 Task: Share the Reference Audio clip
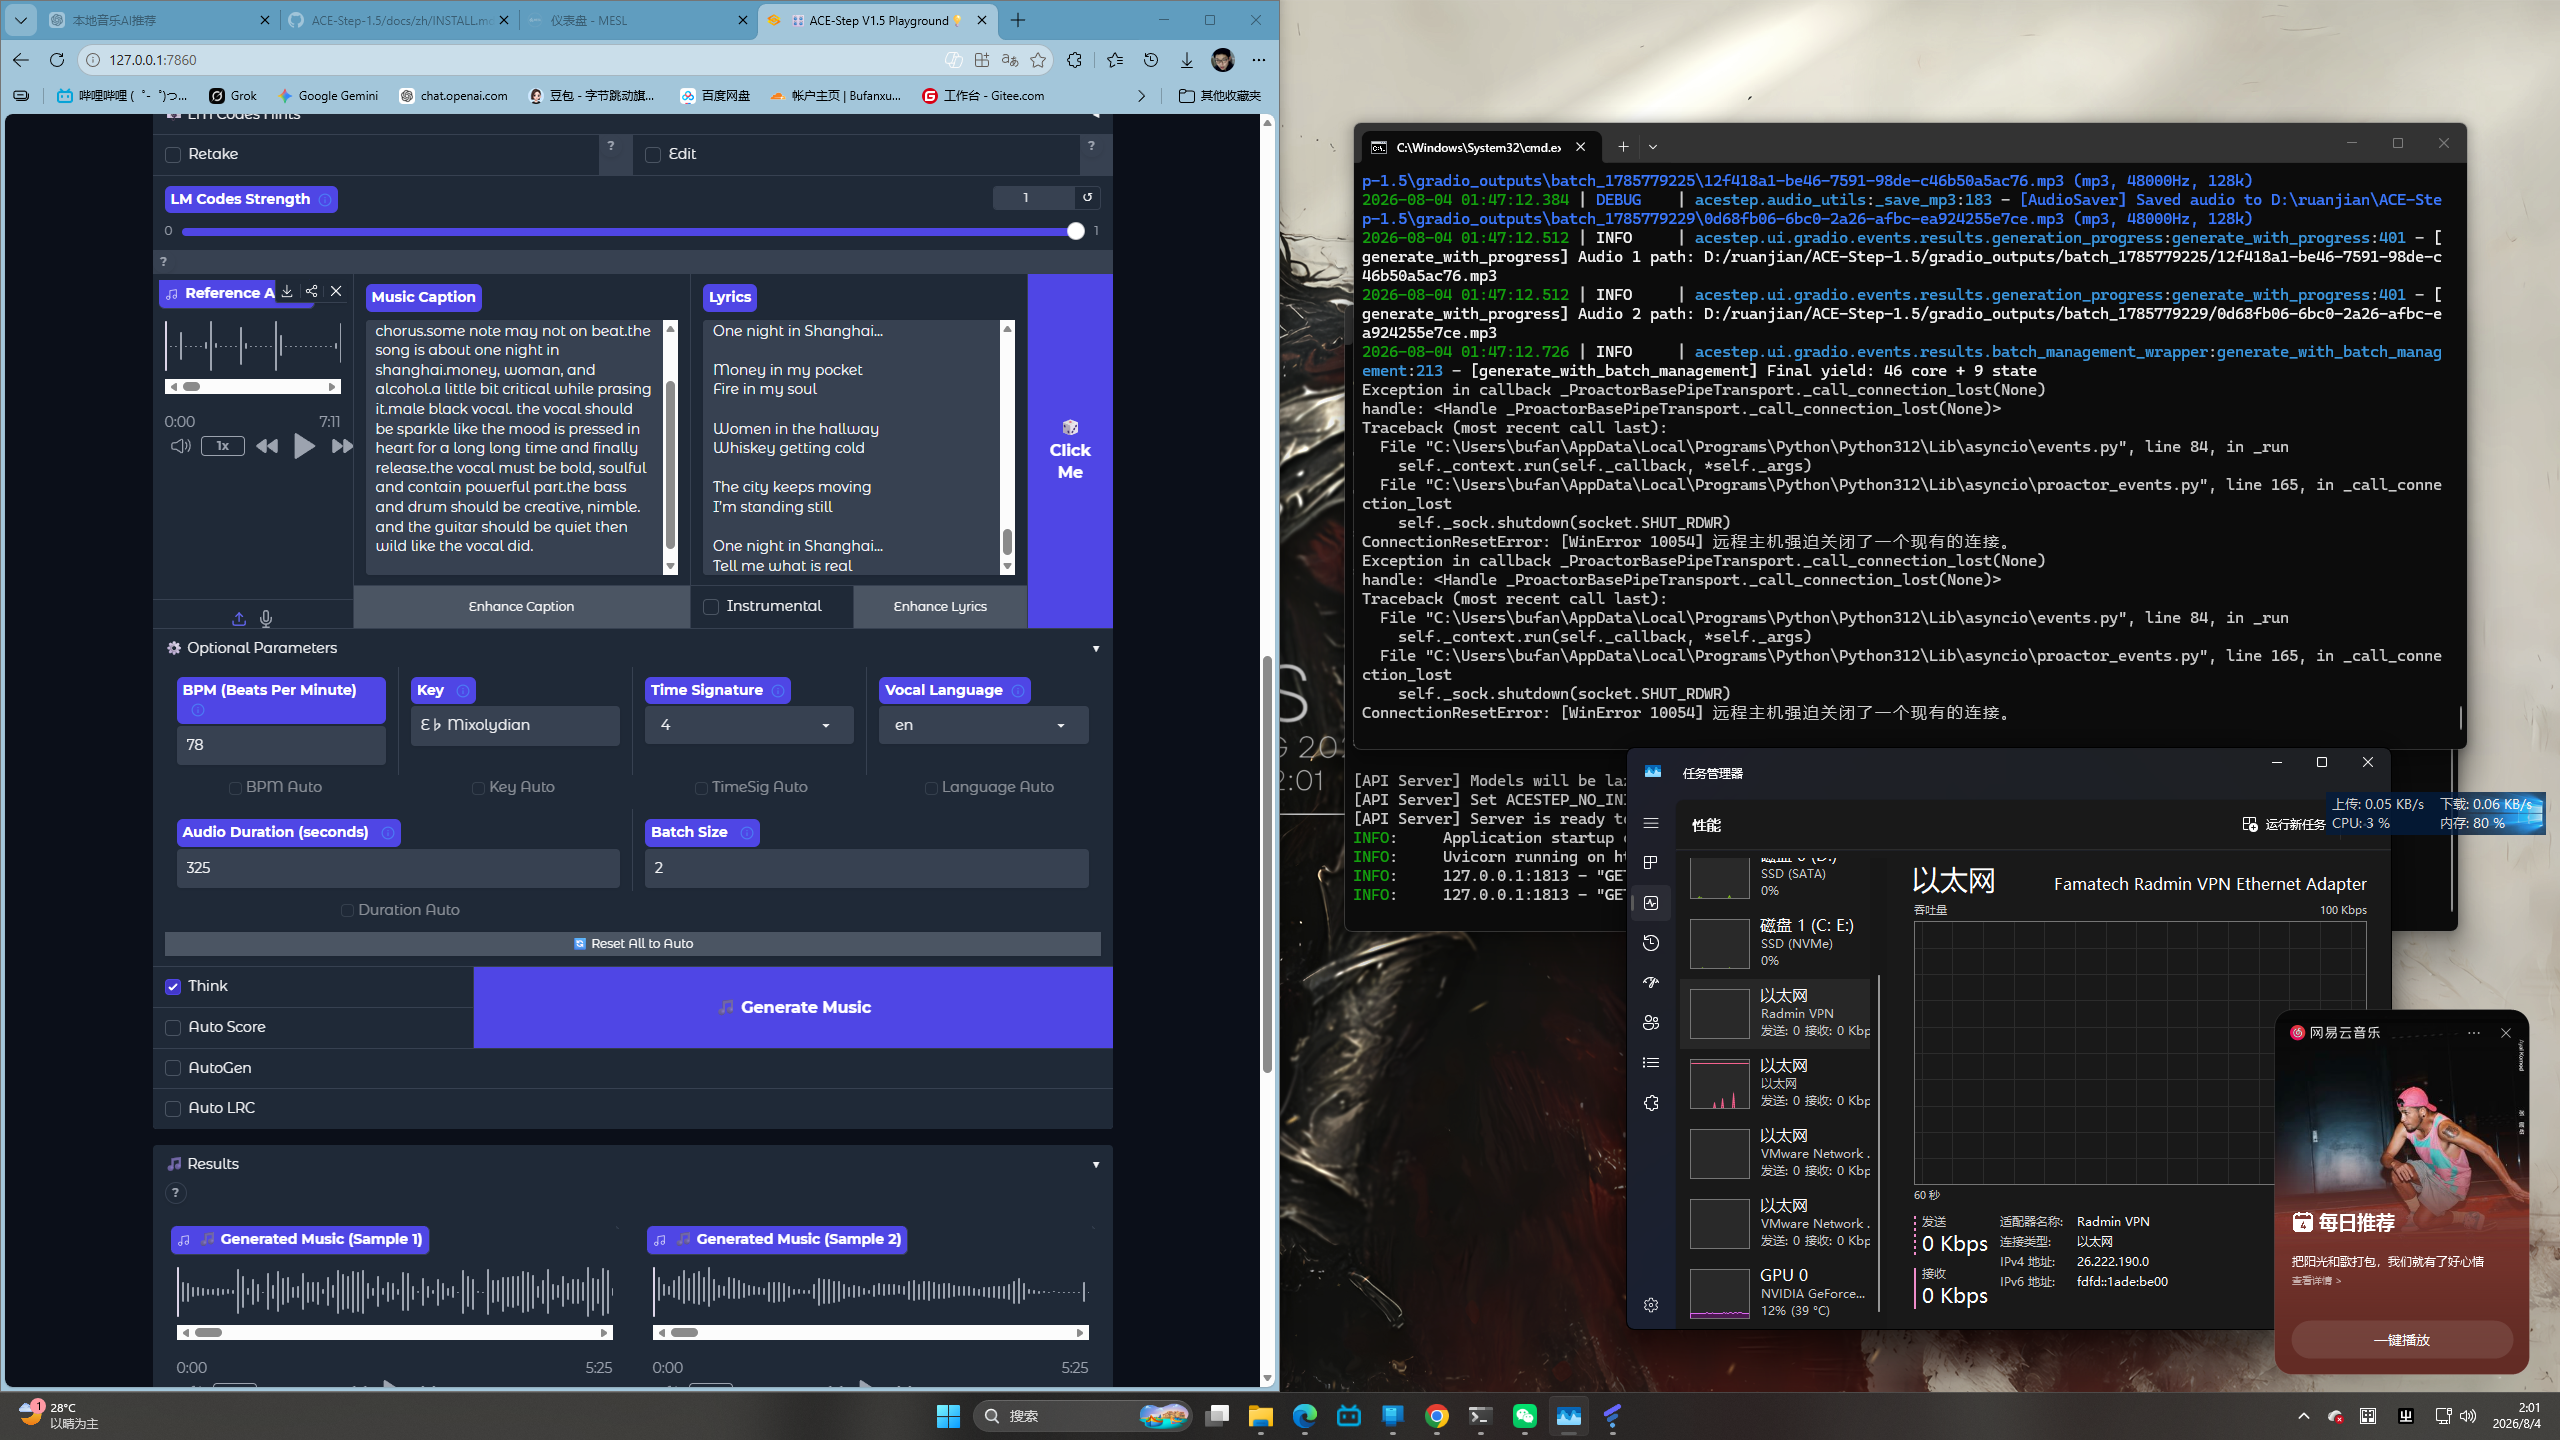pos(312,291)
